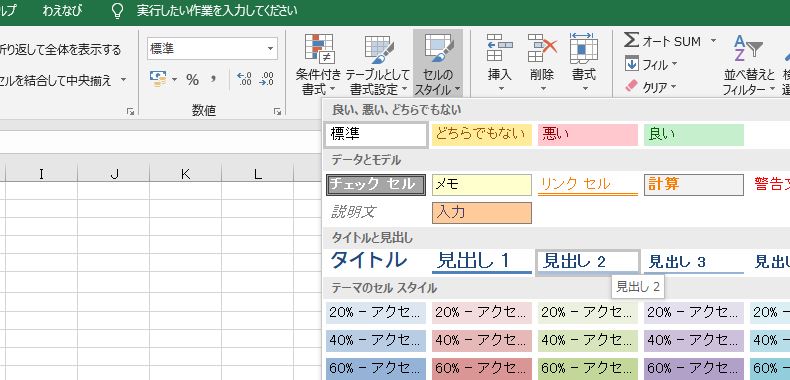Open the number format combo box (標準)

(x=212, y=49)
